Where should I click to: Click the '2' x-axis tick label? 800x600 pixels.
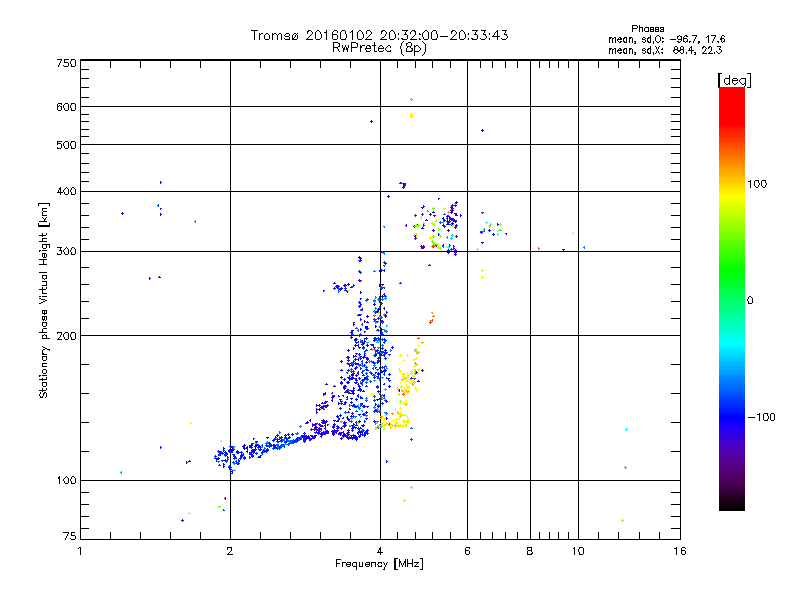(230, 551)
